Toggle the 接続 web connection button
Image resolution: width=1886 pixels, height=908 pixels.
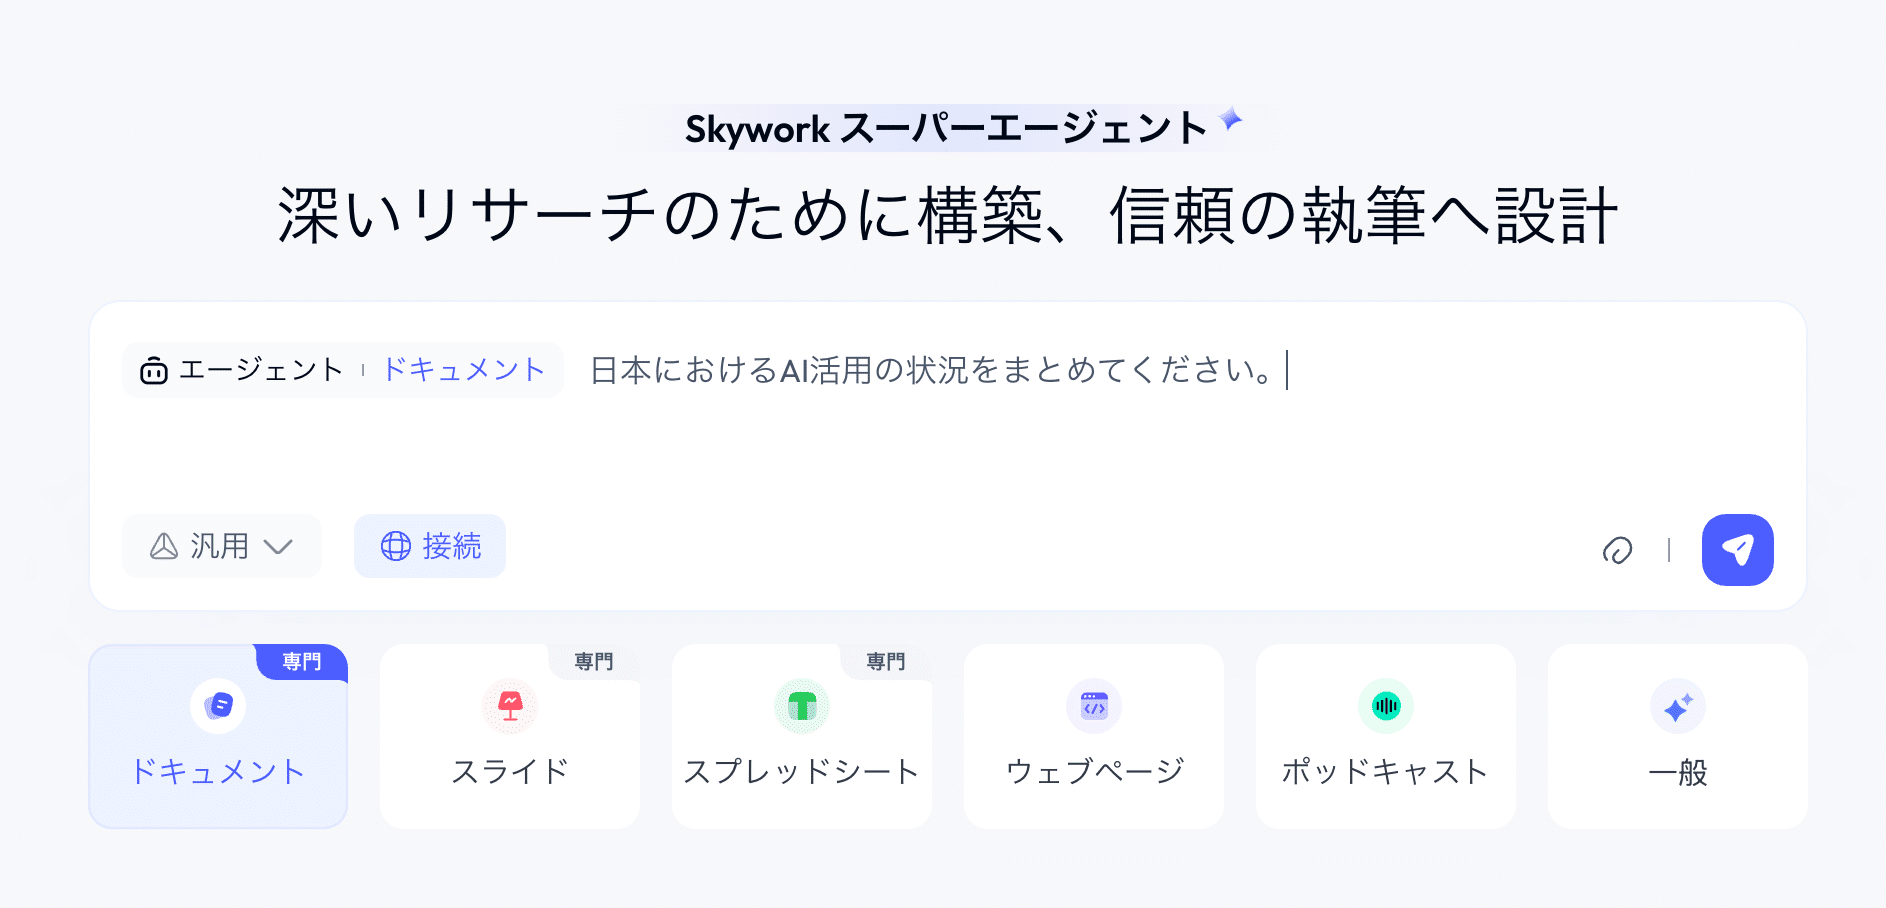430,546
